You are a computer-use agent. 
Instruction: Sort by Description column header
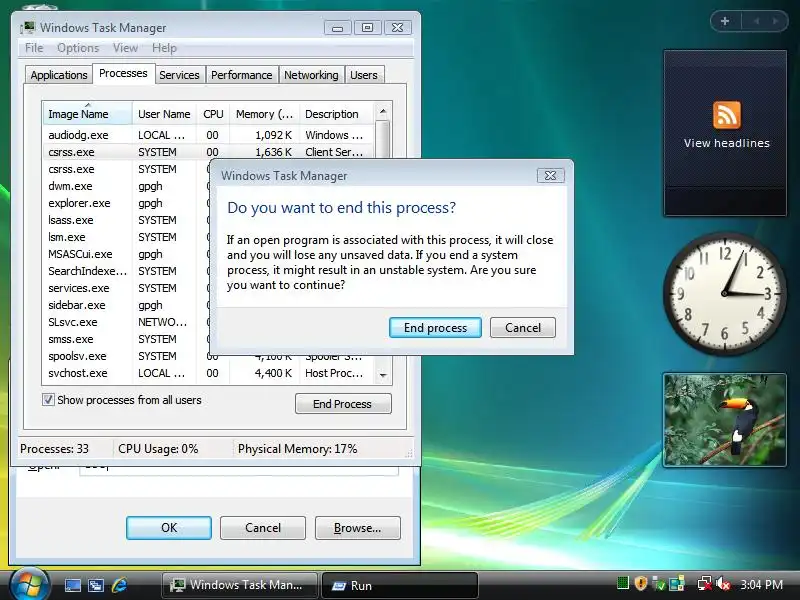coord(337,114)
